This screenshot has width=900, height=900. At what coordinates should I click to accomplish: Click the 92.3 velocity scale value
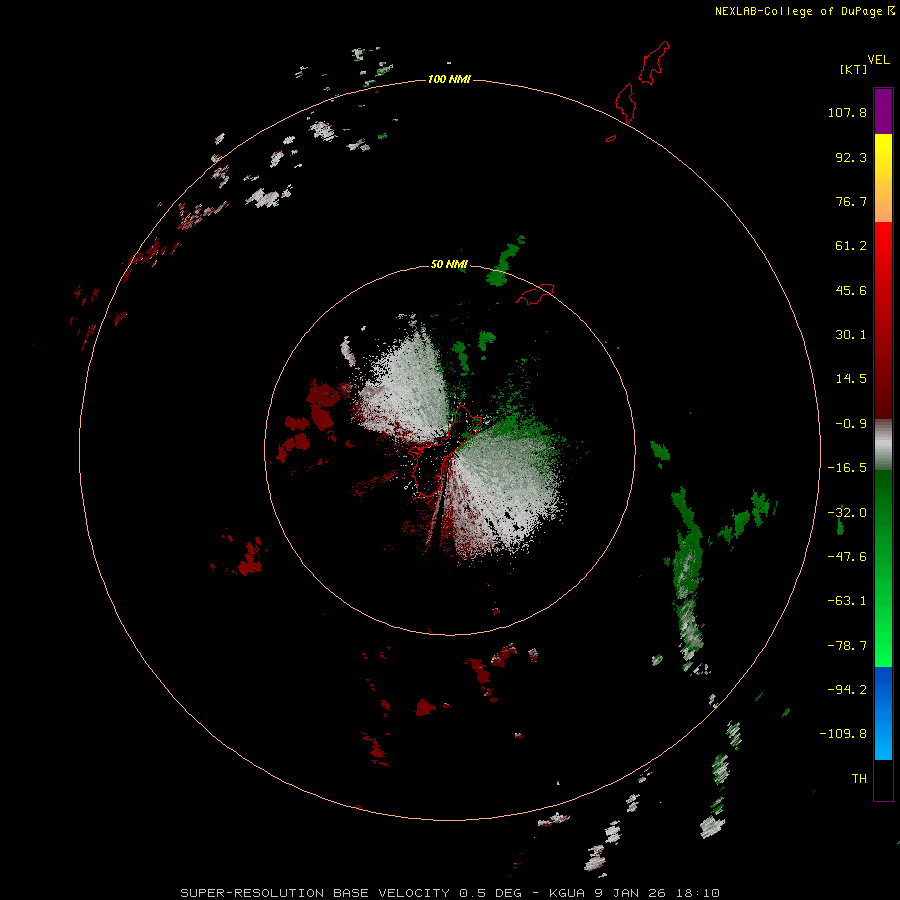point(851,157)
